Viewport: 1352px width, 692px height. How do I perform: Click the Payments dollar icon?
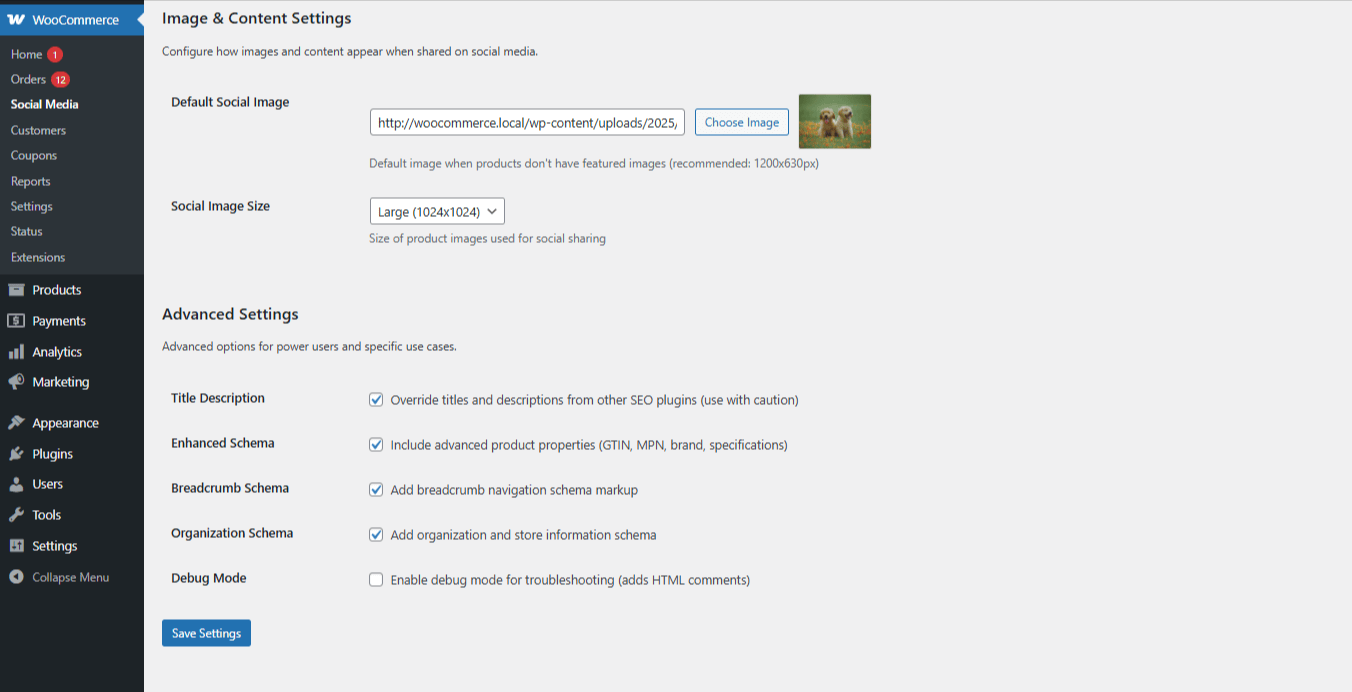click(16, 321)
